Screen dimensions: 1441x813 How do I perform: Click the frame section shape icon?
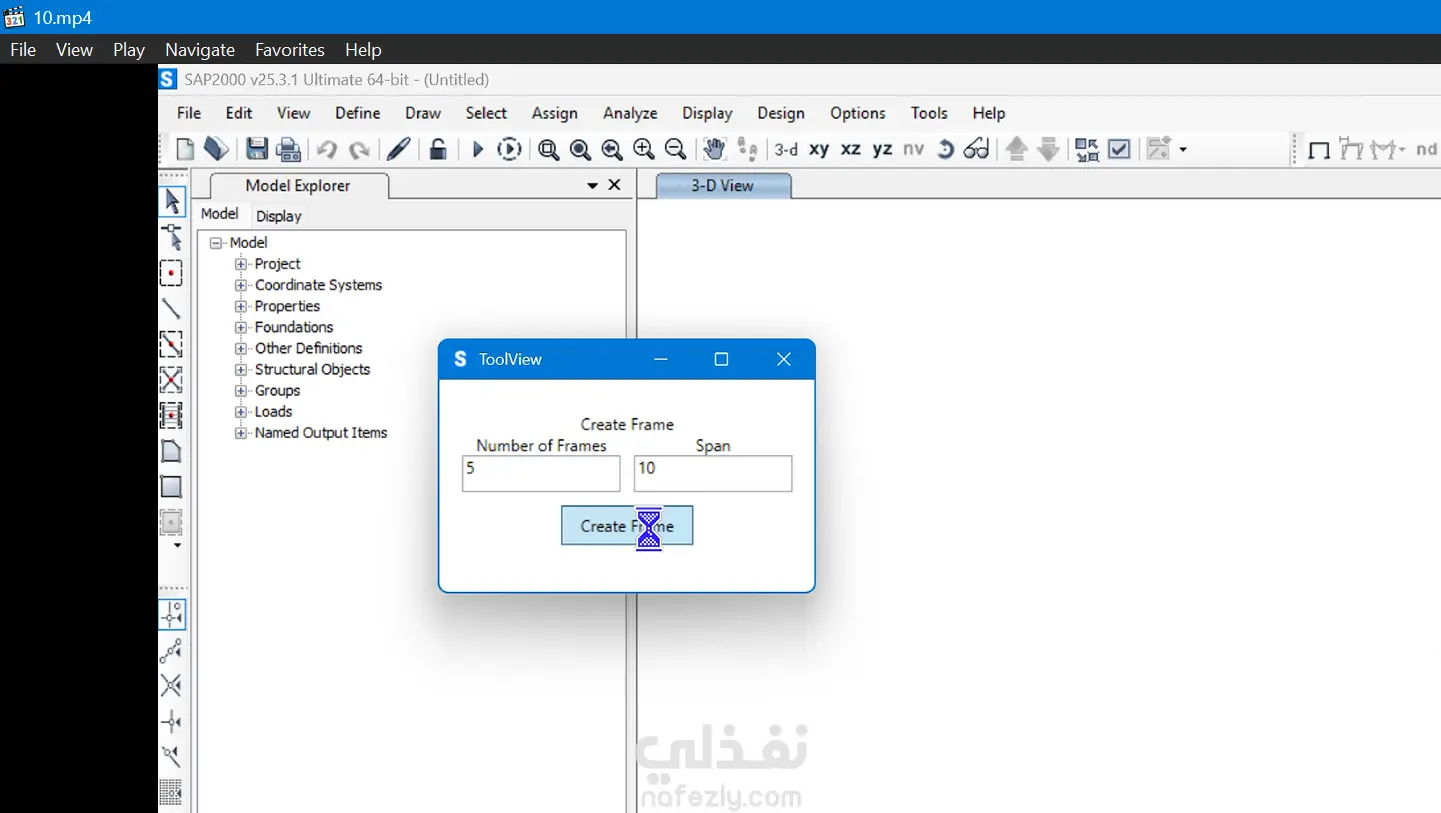(x=1319, y=150)
